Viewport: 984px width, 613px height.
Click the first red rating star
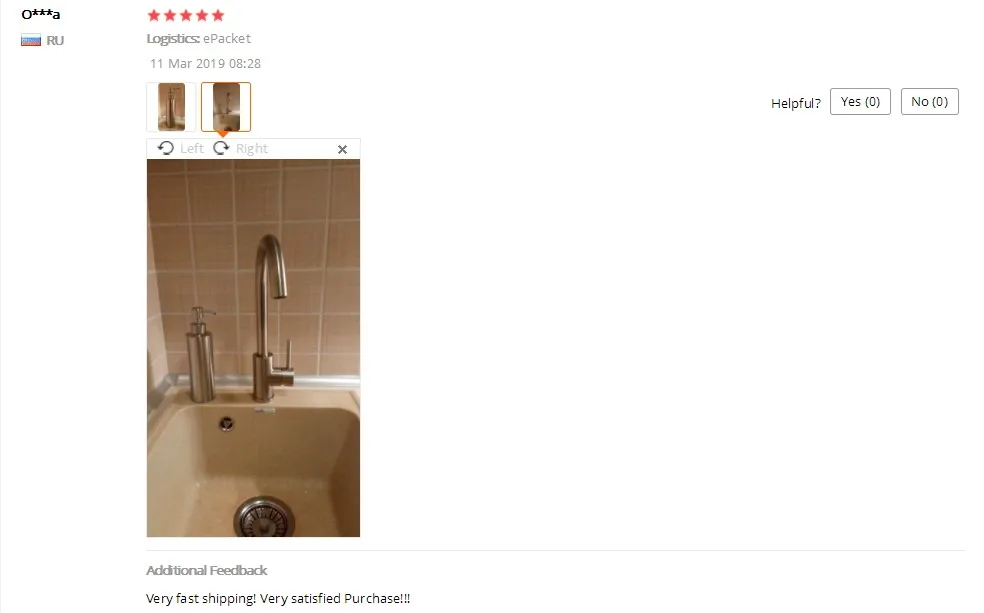154,15
